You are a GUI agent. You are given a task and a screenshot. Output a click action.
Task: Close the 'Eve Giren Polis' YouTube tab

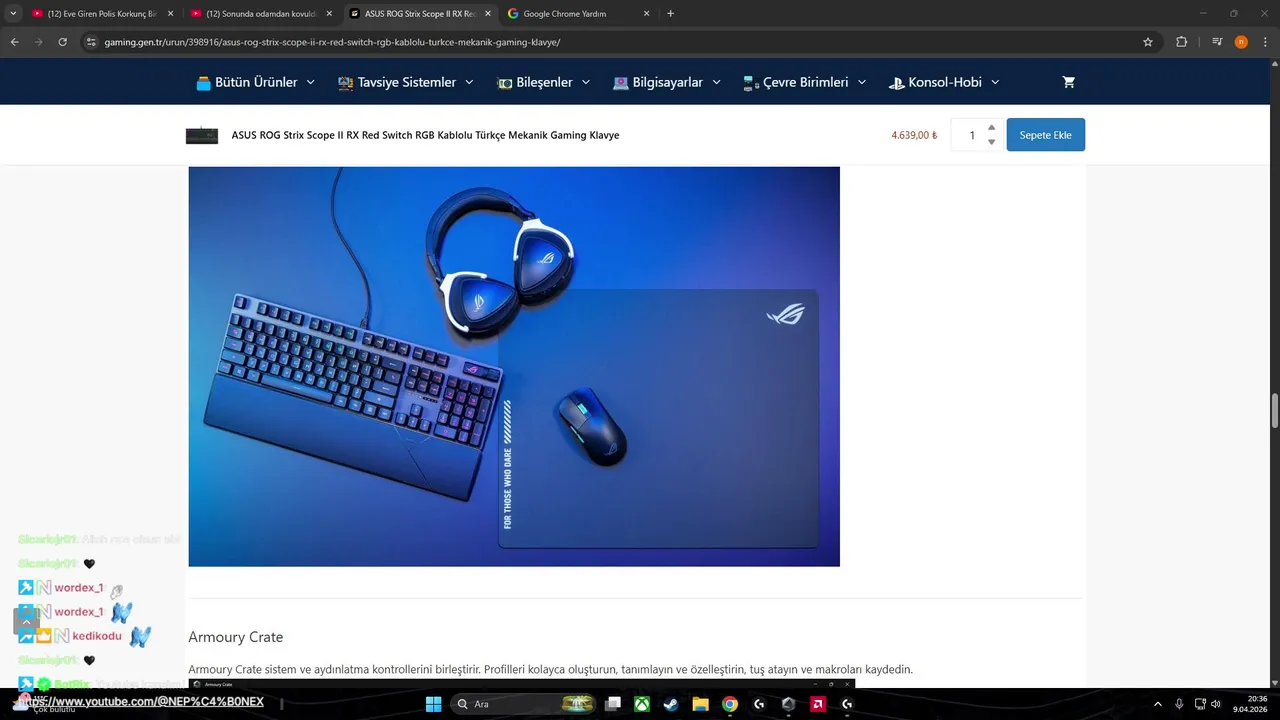(170, 14)
